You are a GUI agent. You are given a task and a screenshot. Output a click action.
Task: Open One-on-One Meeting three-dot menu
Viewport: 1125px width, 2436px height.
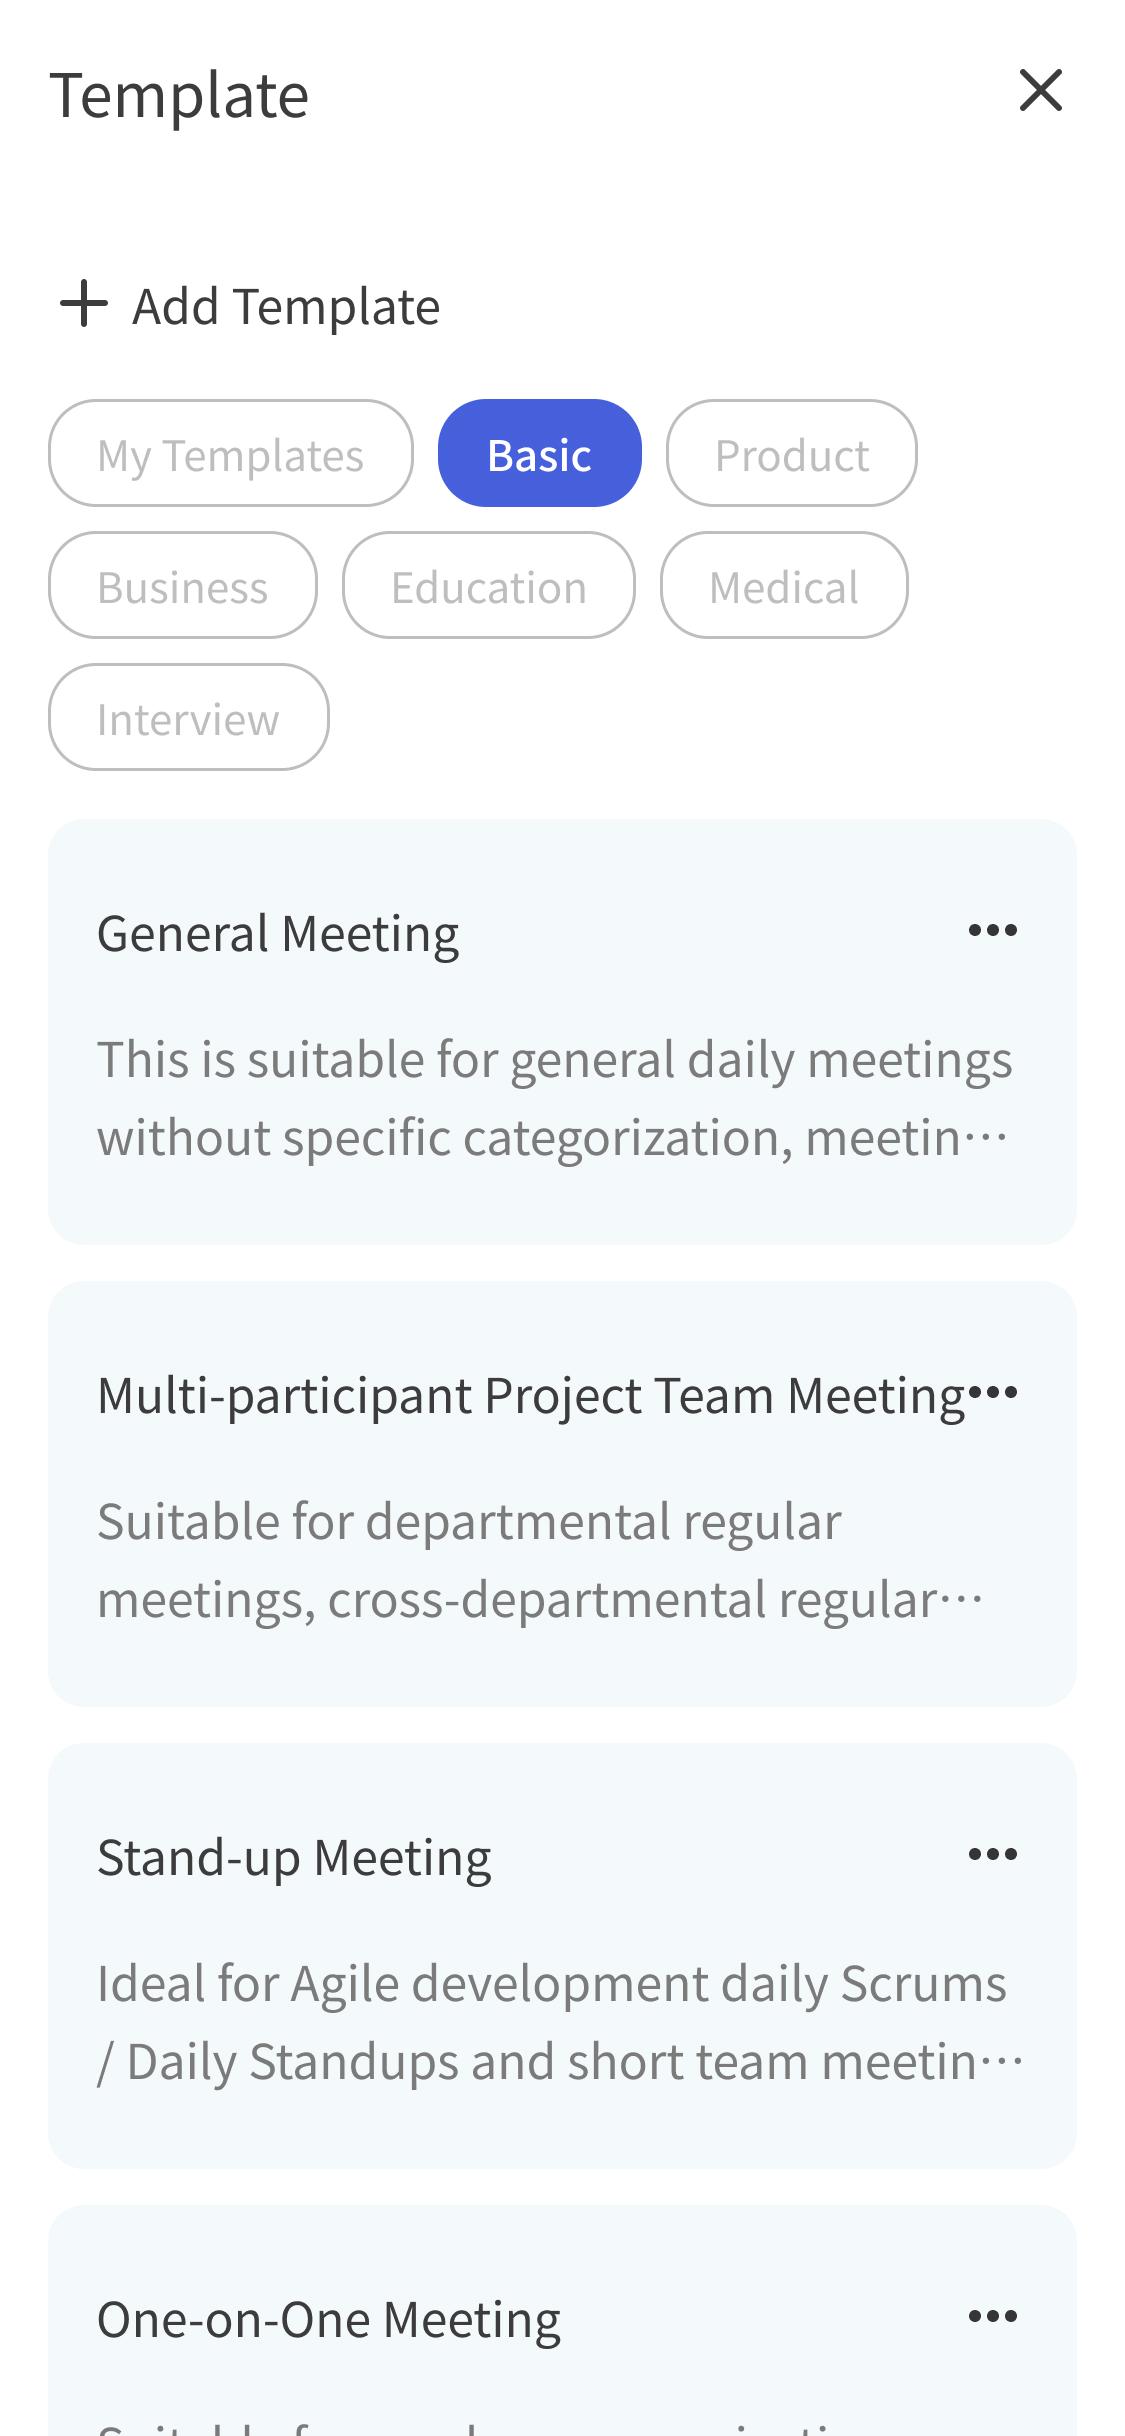point(992,2317)
